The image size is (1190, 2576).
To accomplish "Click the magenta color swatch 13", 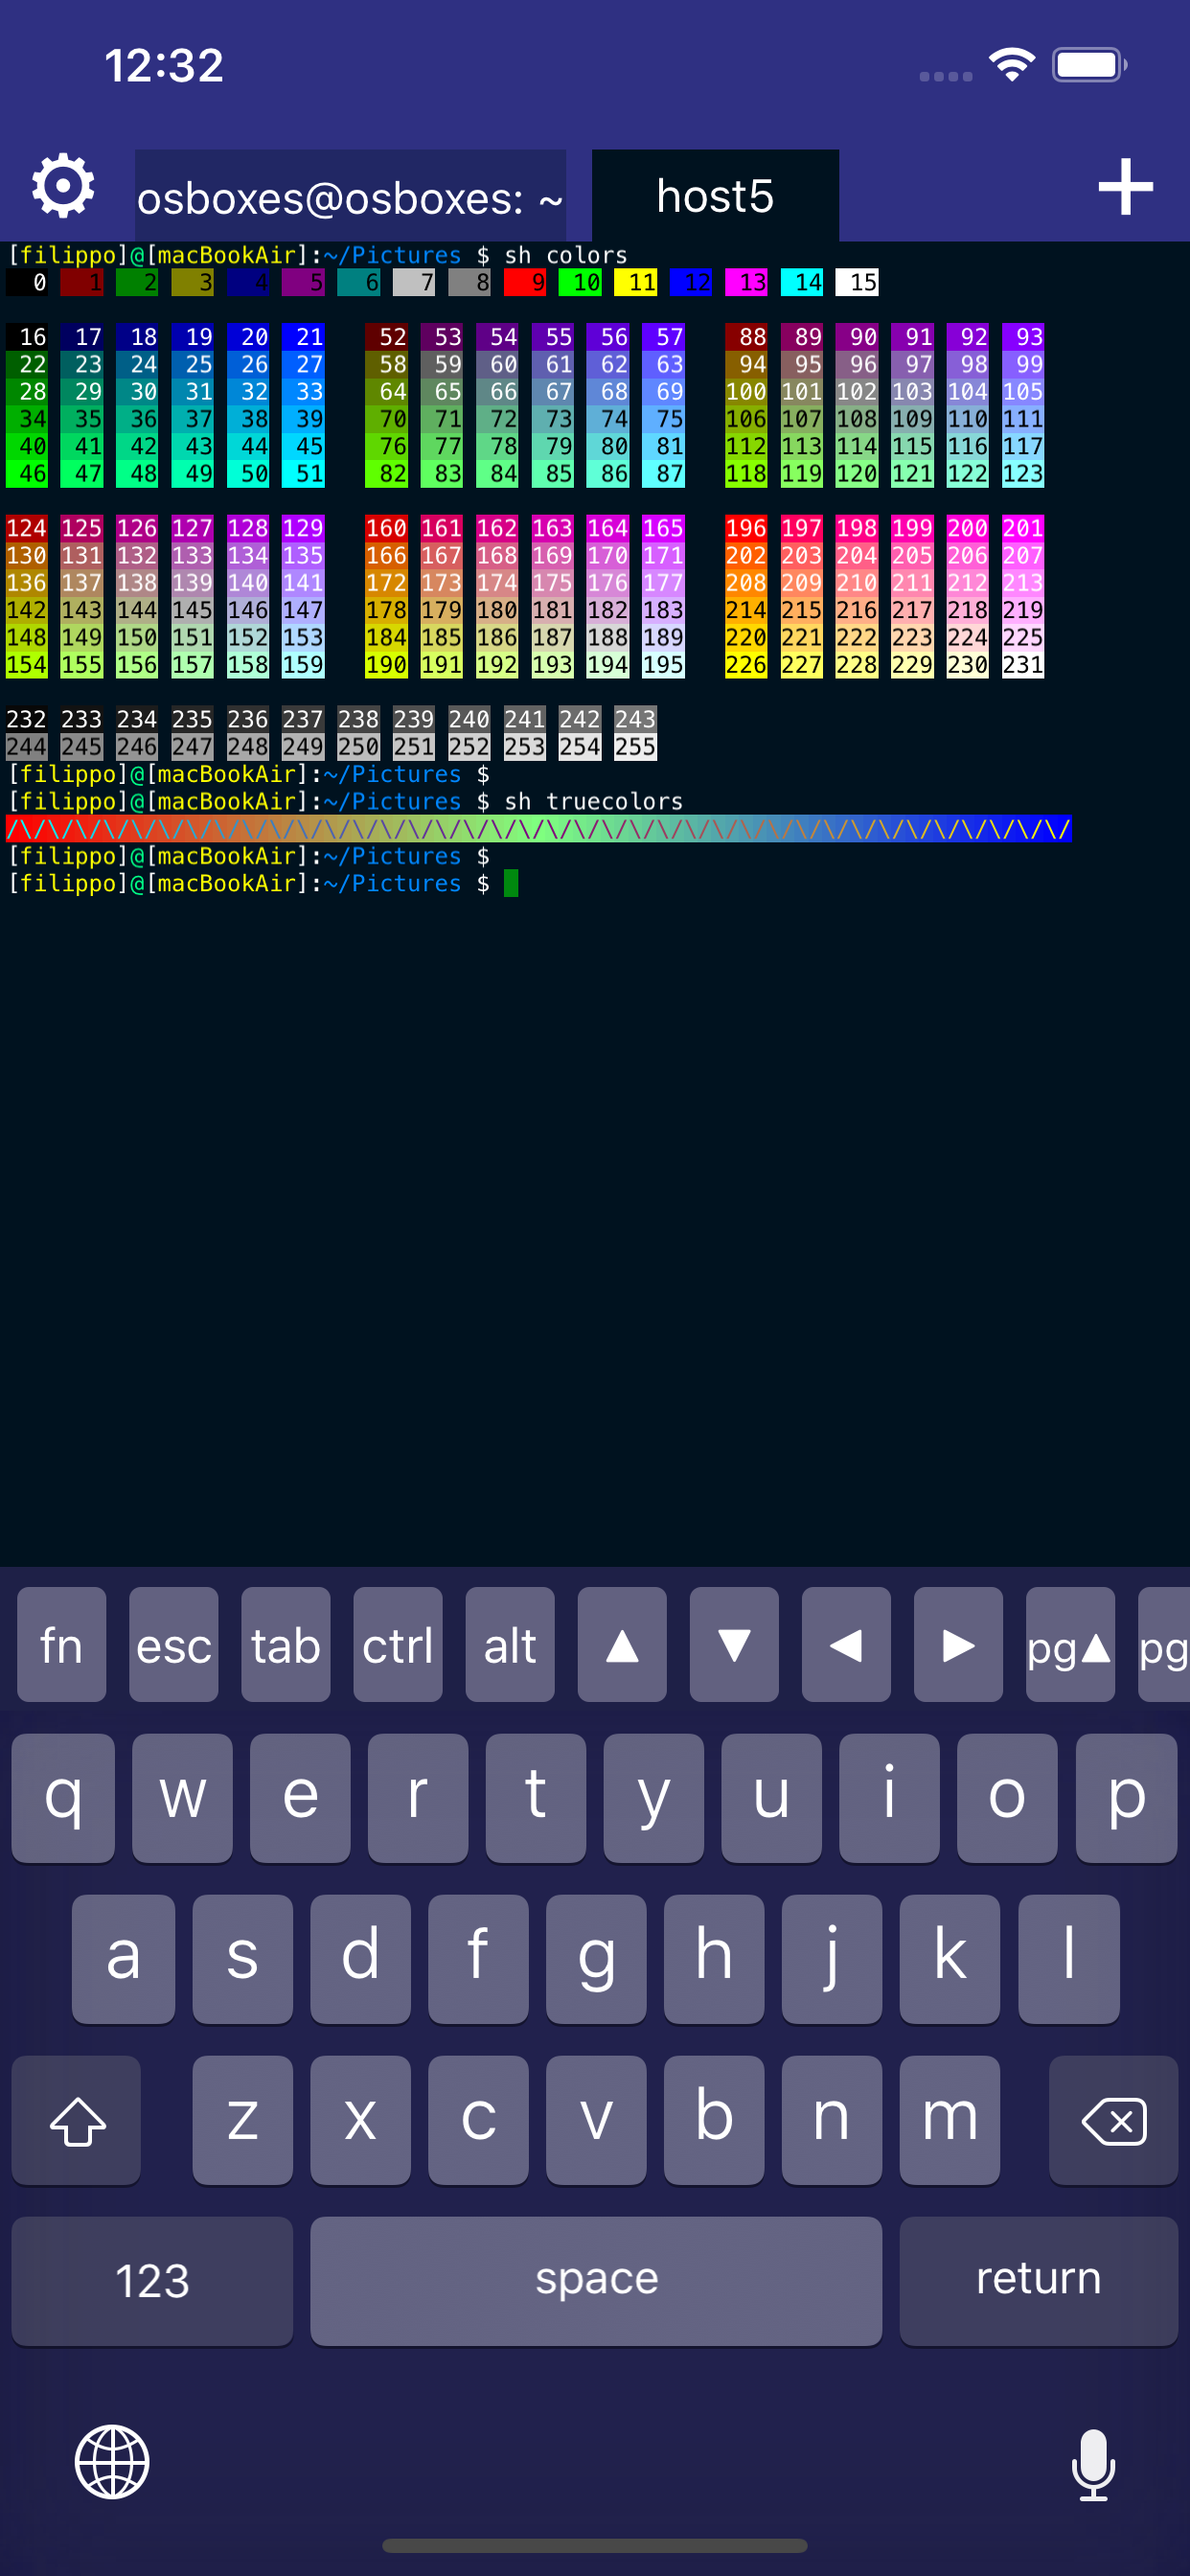I will pos(746,283).
